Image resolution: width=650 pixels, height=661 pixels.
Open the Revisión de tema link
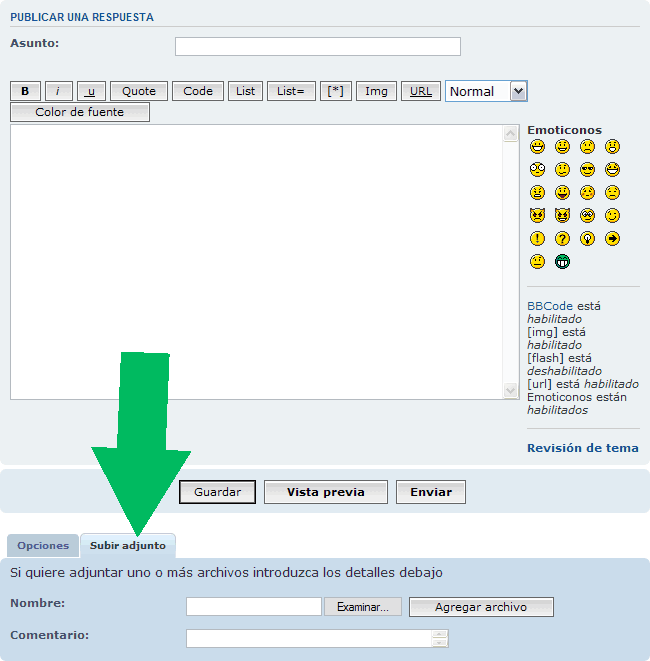tap(582, 448)
